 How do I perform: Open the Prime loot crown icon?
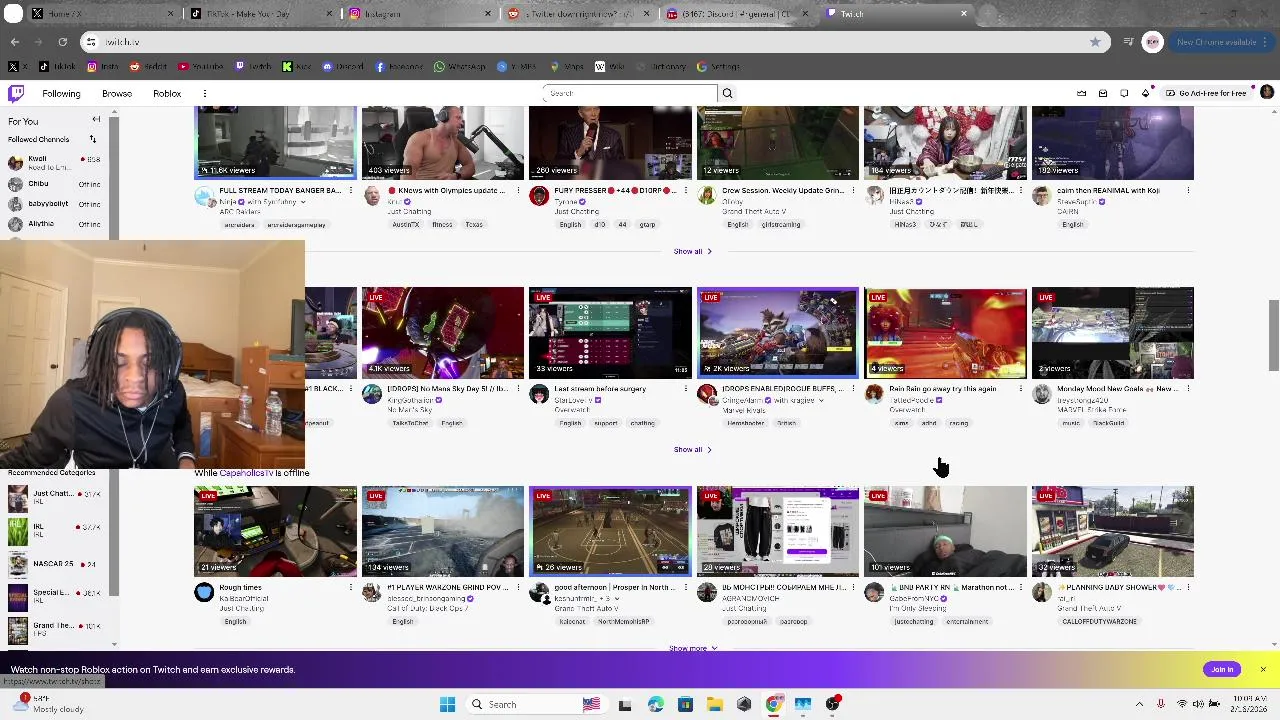click(1081, 93)
